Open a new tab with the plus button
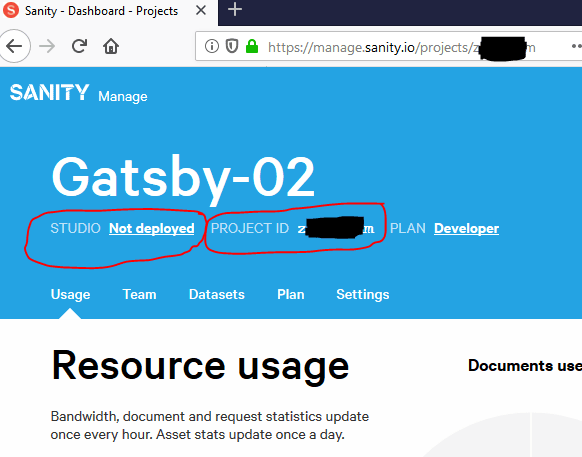 (235, 10)
